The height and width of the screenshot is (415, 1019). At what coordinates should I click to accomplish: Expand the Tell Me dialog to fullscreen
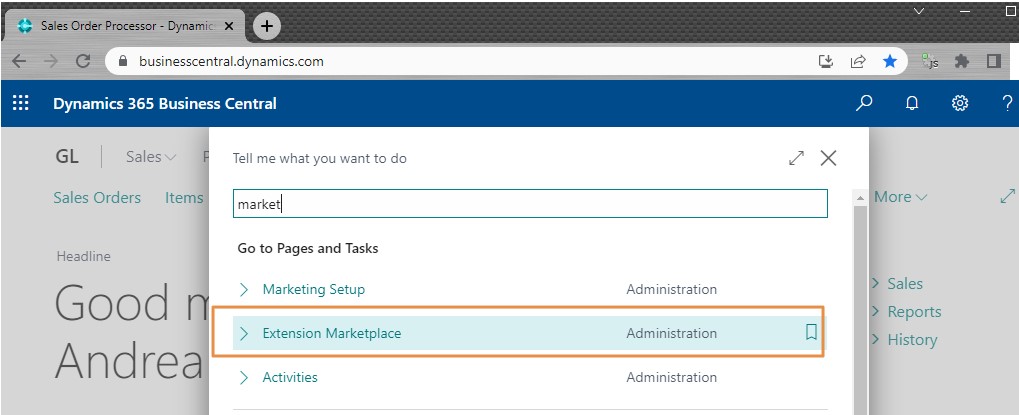point(796,158)
